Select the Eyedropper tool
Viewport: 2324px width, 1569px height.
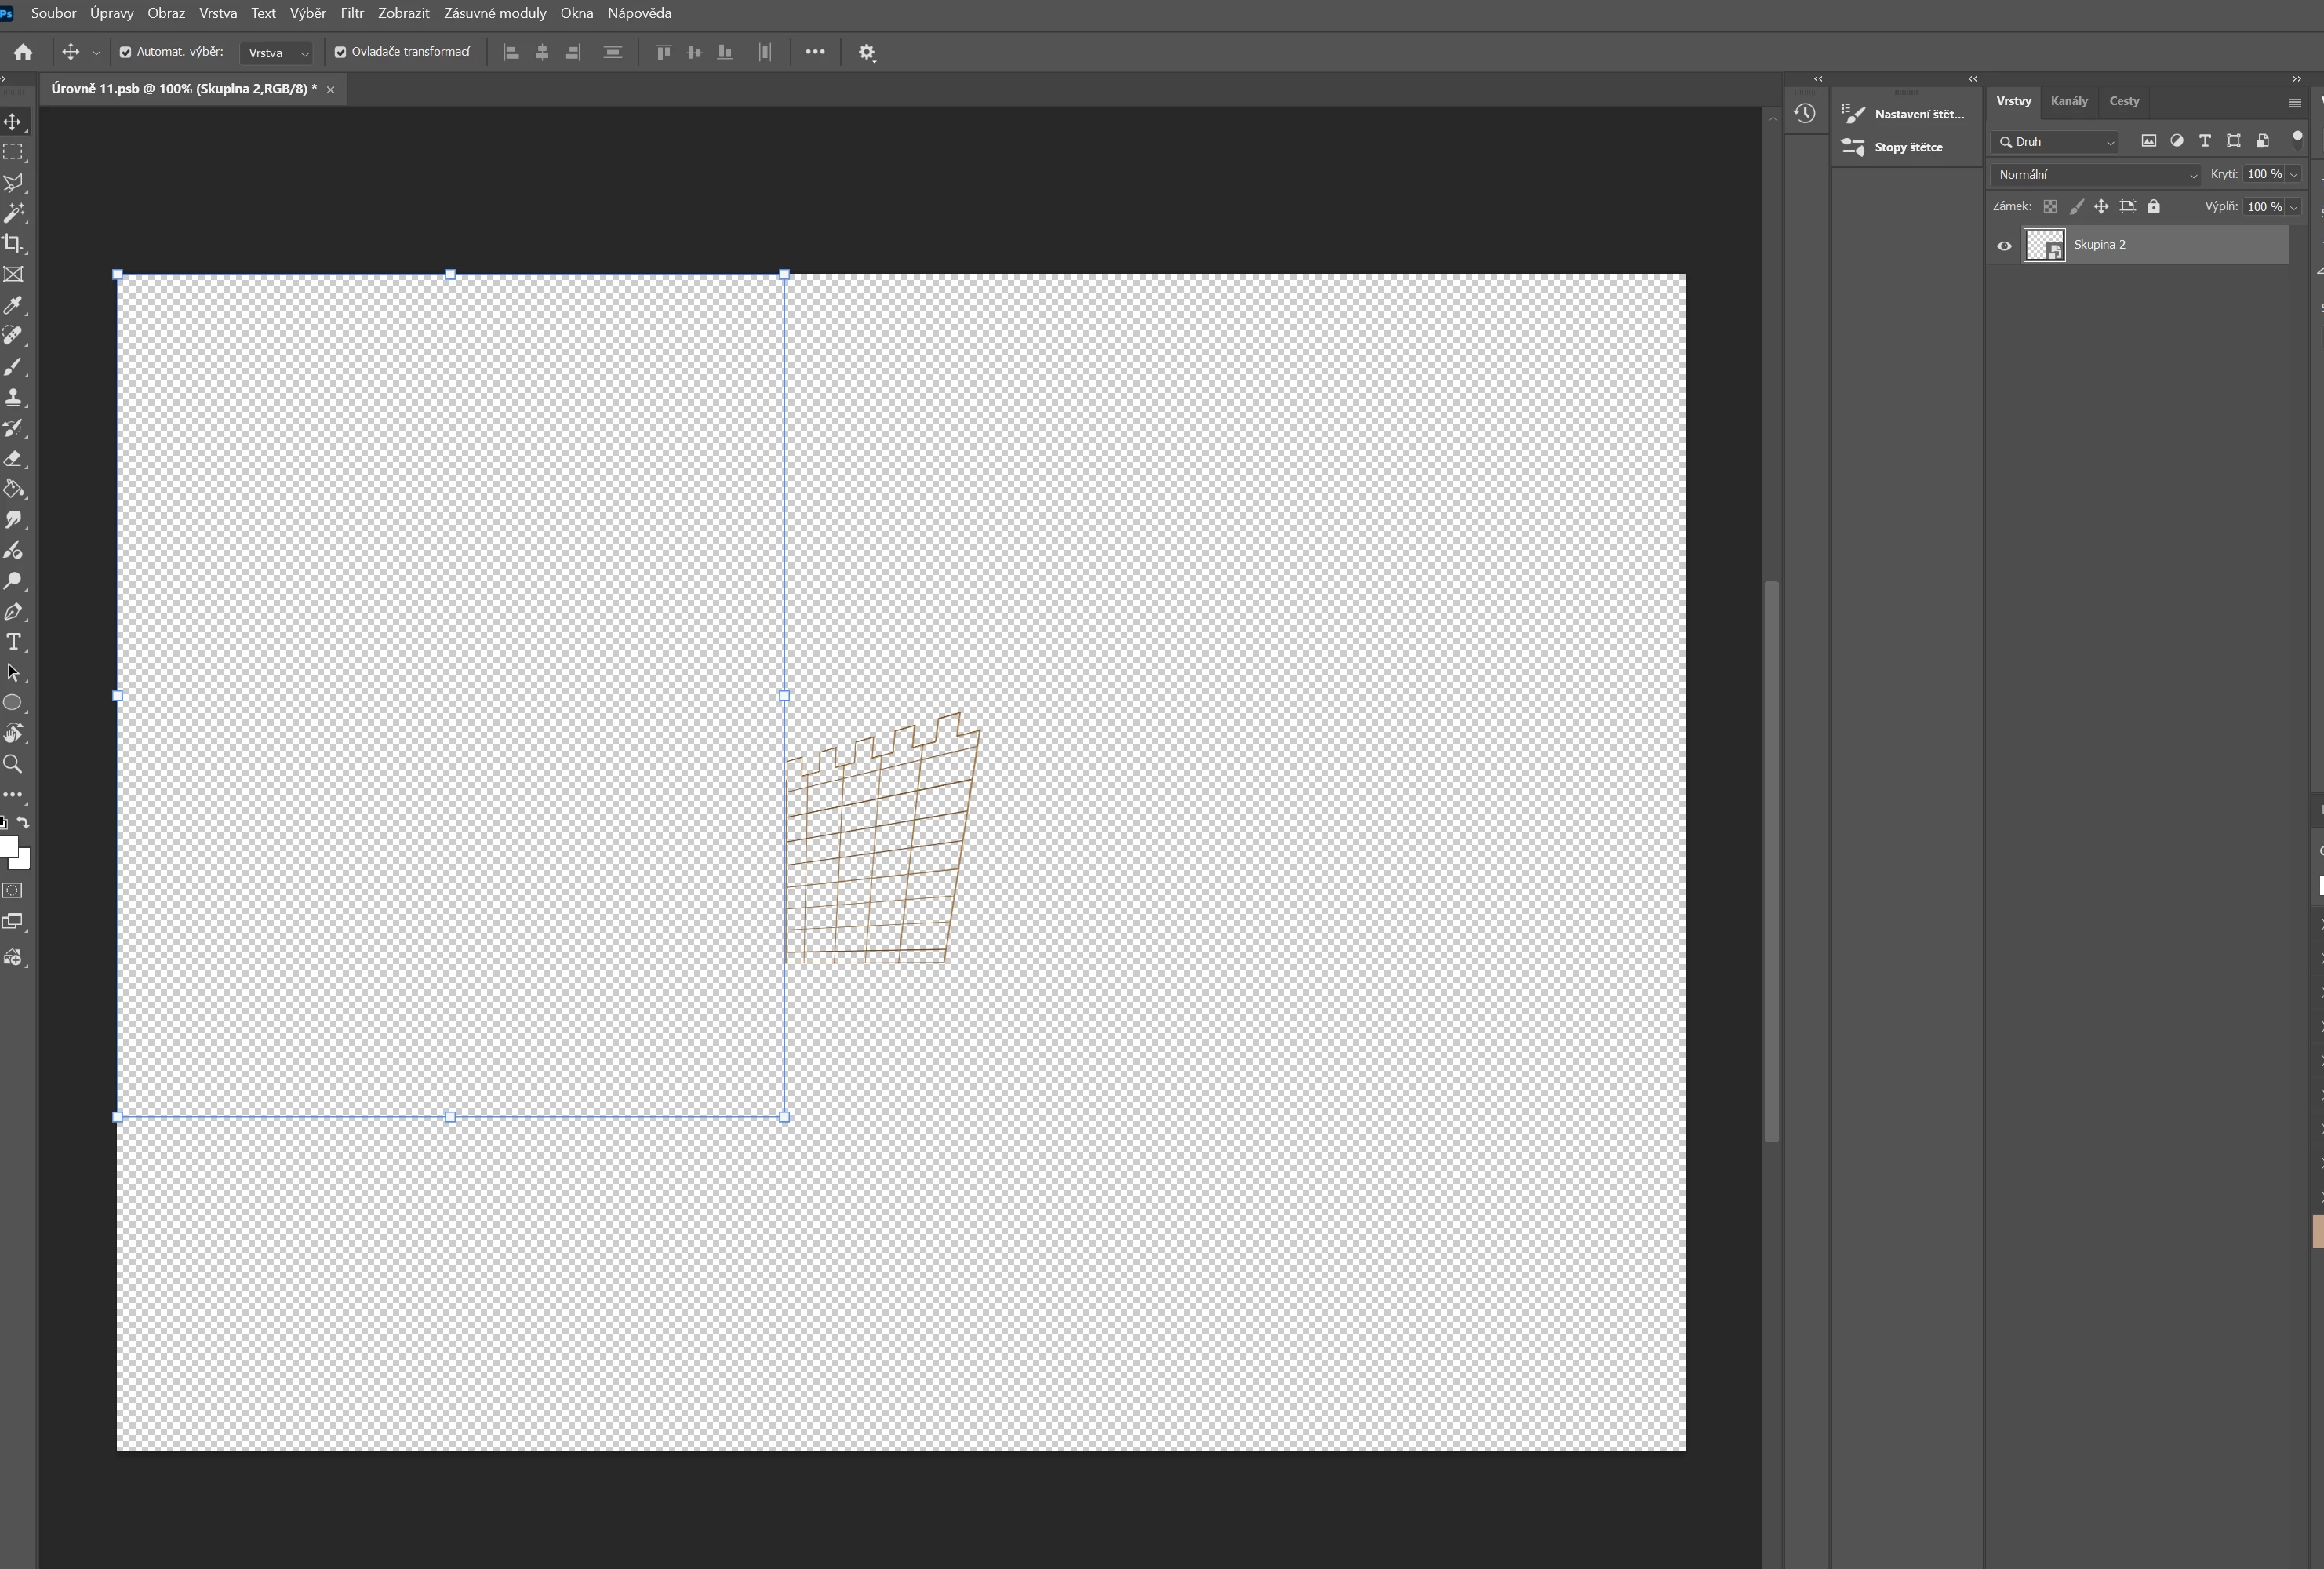pyautogui.click(x=13, y=305)
